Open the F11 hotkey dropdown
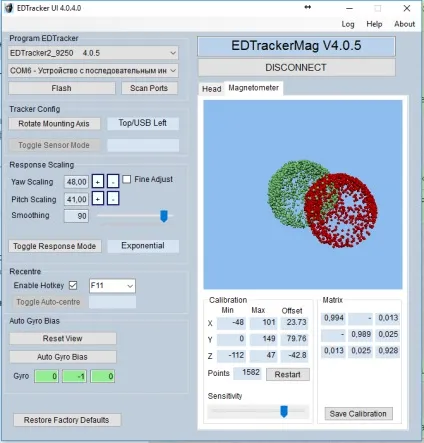424x443 pixels. click(112, 286)
